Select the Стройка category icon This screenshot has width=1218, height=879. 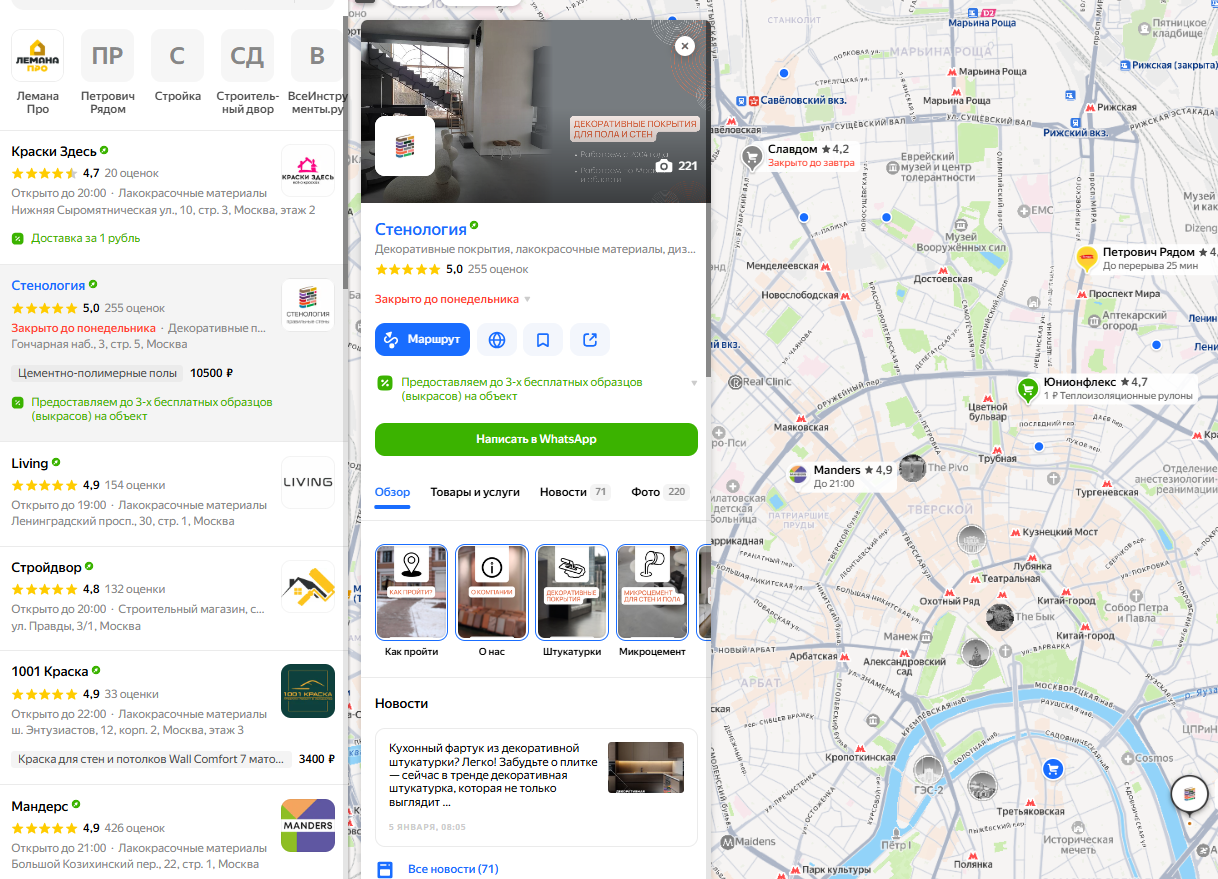pyautogui.click(x=178, y=56)
